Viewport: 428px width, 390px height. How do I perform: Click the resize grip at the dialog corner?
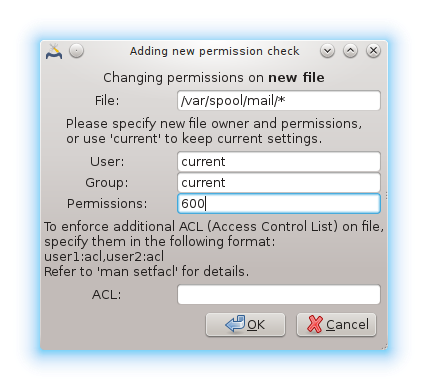(384, 346)
